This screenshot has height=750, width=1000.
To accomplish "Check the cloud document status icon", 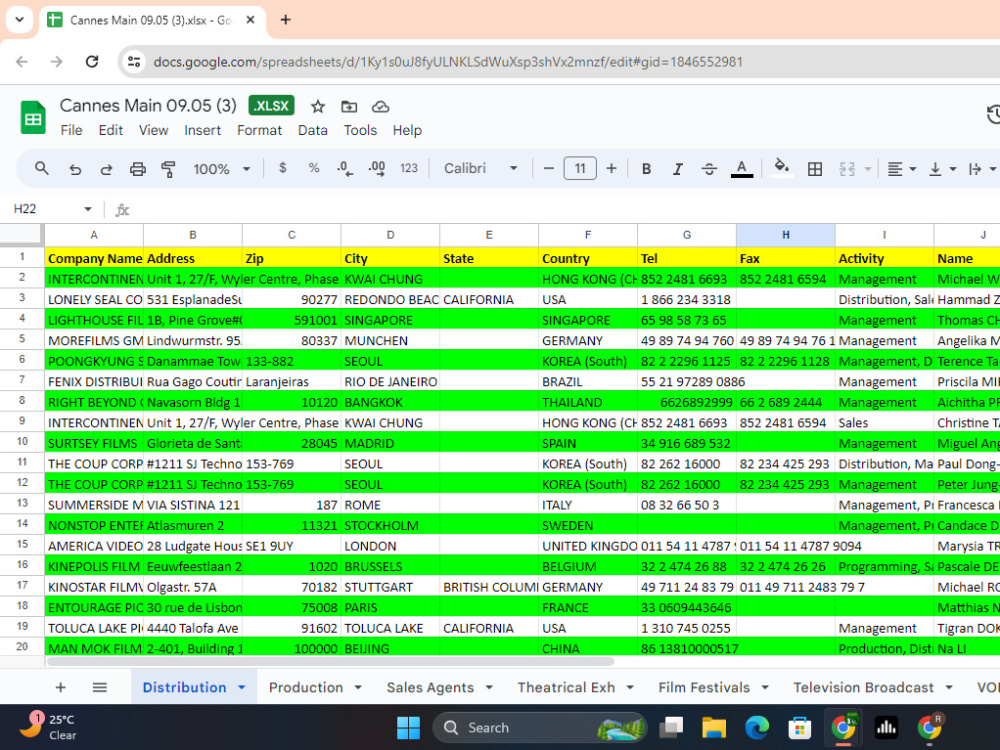I will click(x=381, y=107).
